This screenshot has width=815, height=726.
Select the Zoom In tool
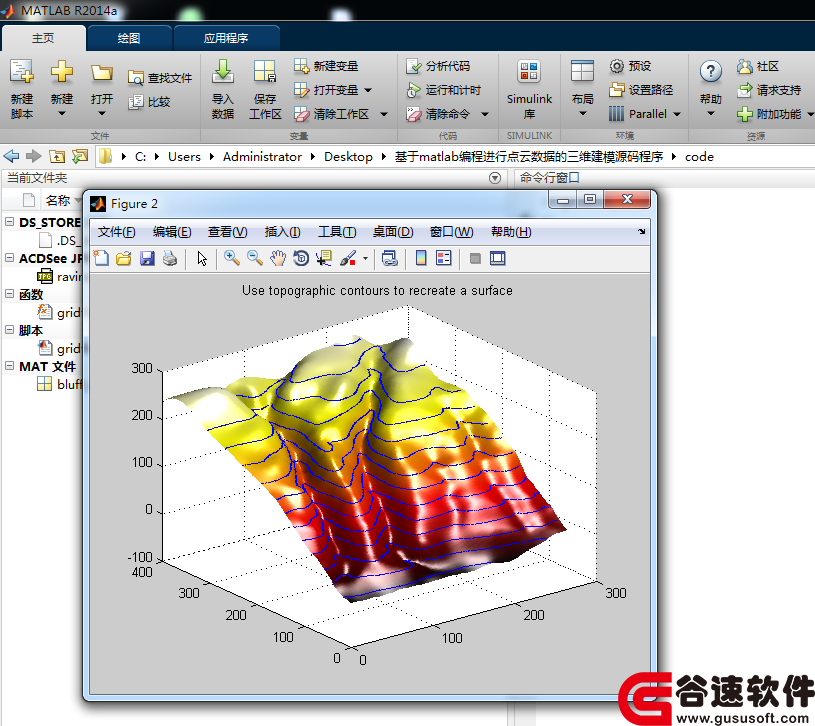click(x=232, y=258)
